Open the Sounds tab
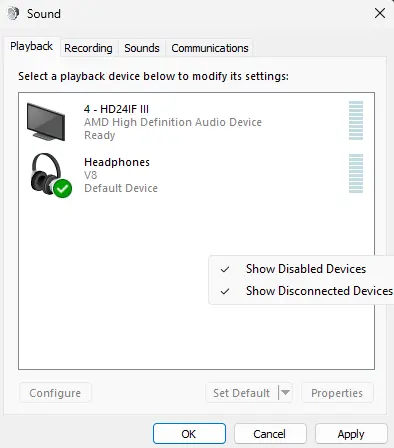The width and height of the screenshot is (394, 448). tap(142, 48)
